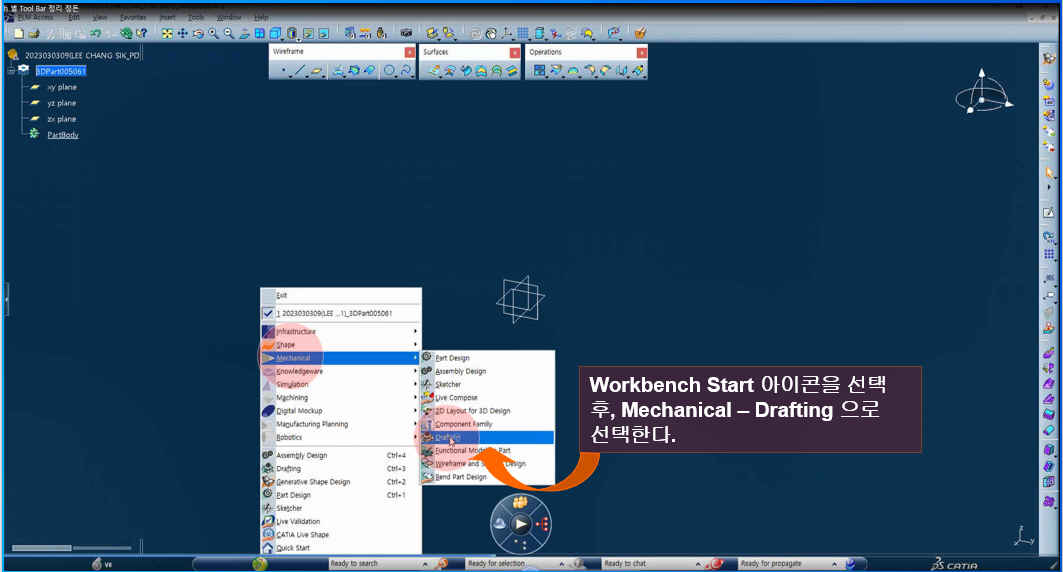Viewport: 1063px width, 572px height.
Task: Click the top people quadrant on the action pad
Action: coord(520,503)
